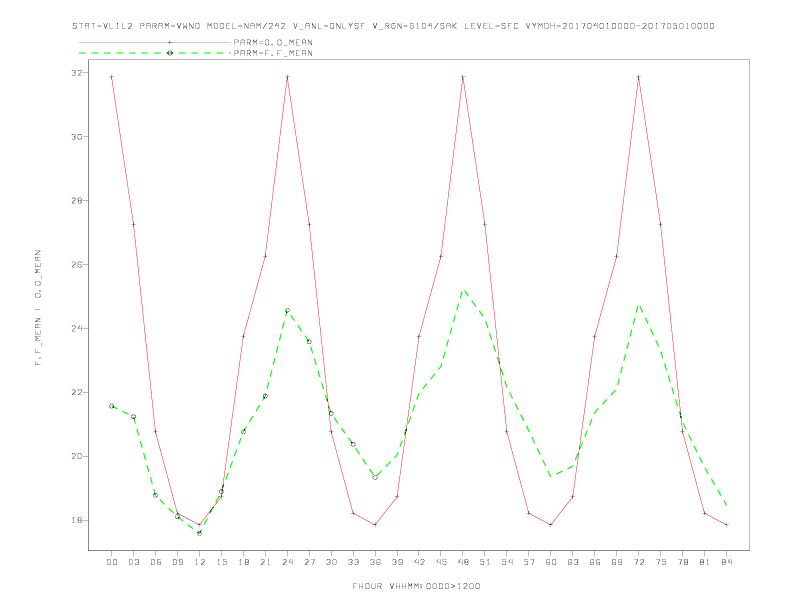The width and height of the screenshot is (792, 612).
Task: Click y-axis tick label 18
Action: (76, 520)
